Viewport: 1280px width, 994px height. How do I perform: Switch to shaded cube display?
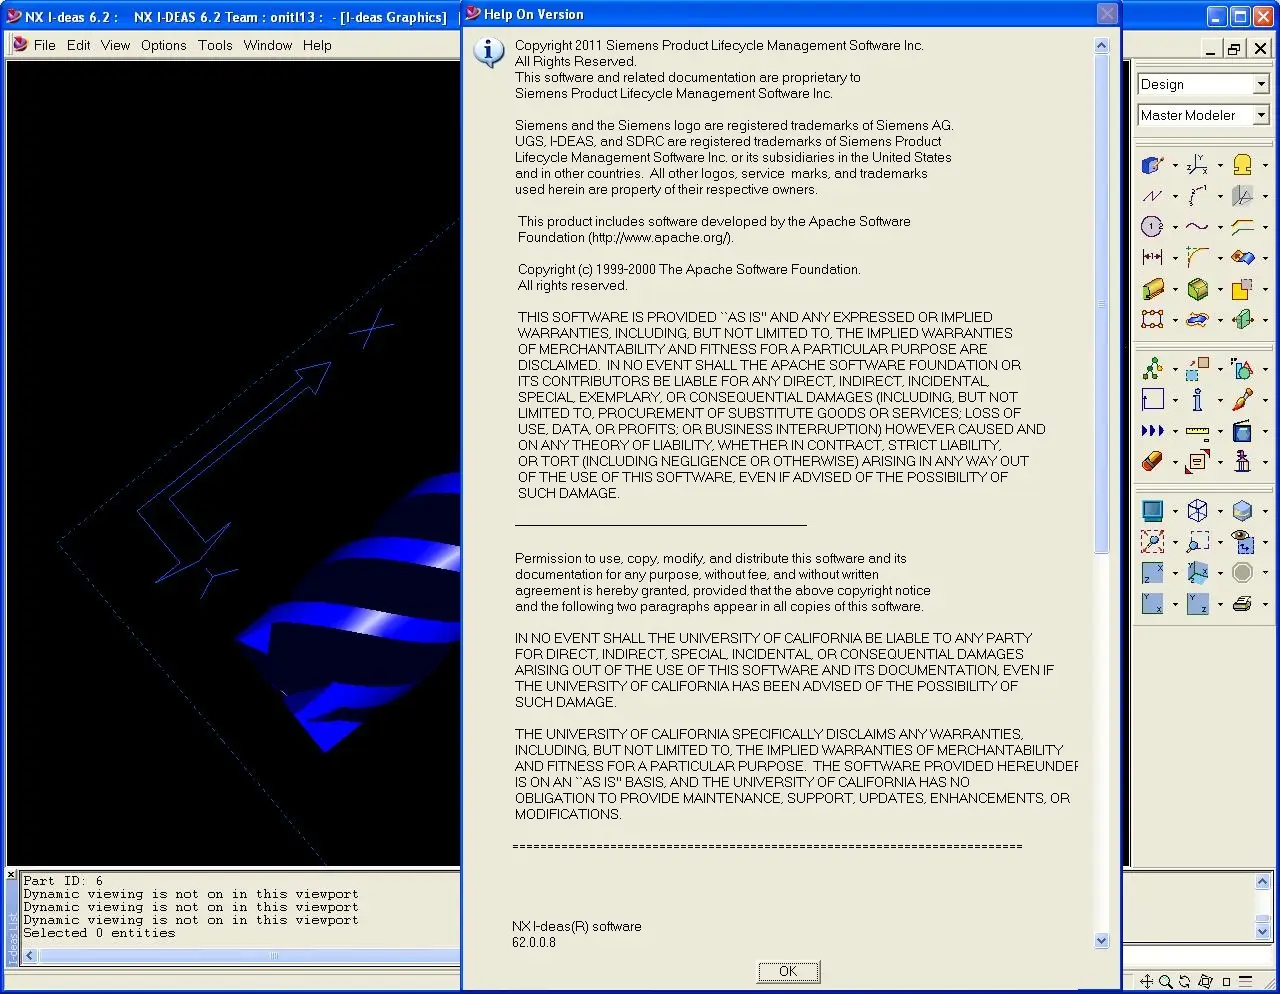1242,511
